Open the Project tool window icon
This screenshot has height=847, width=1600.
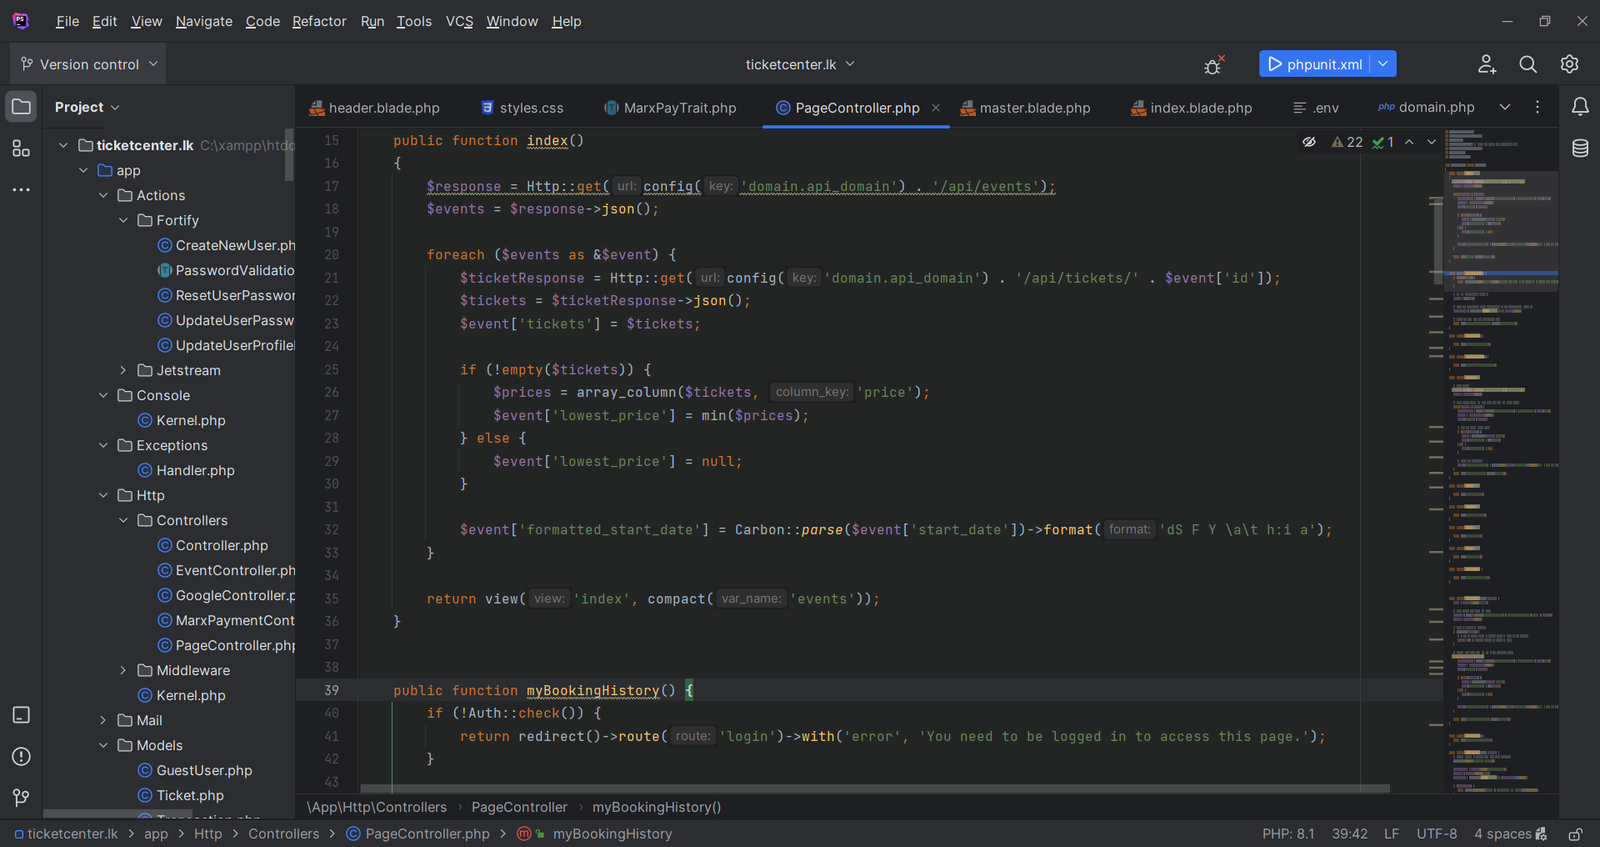pyautogui.click(x=21, y=107)
